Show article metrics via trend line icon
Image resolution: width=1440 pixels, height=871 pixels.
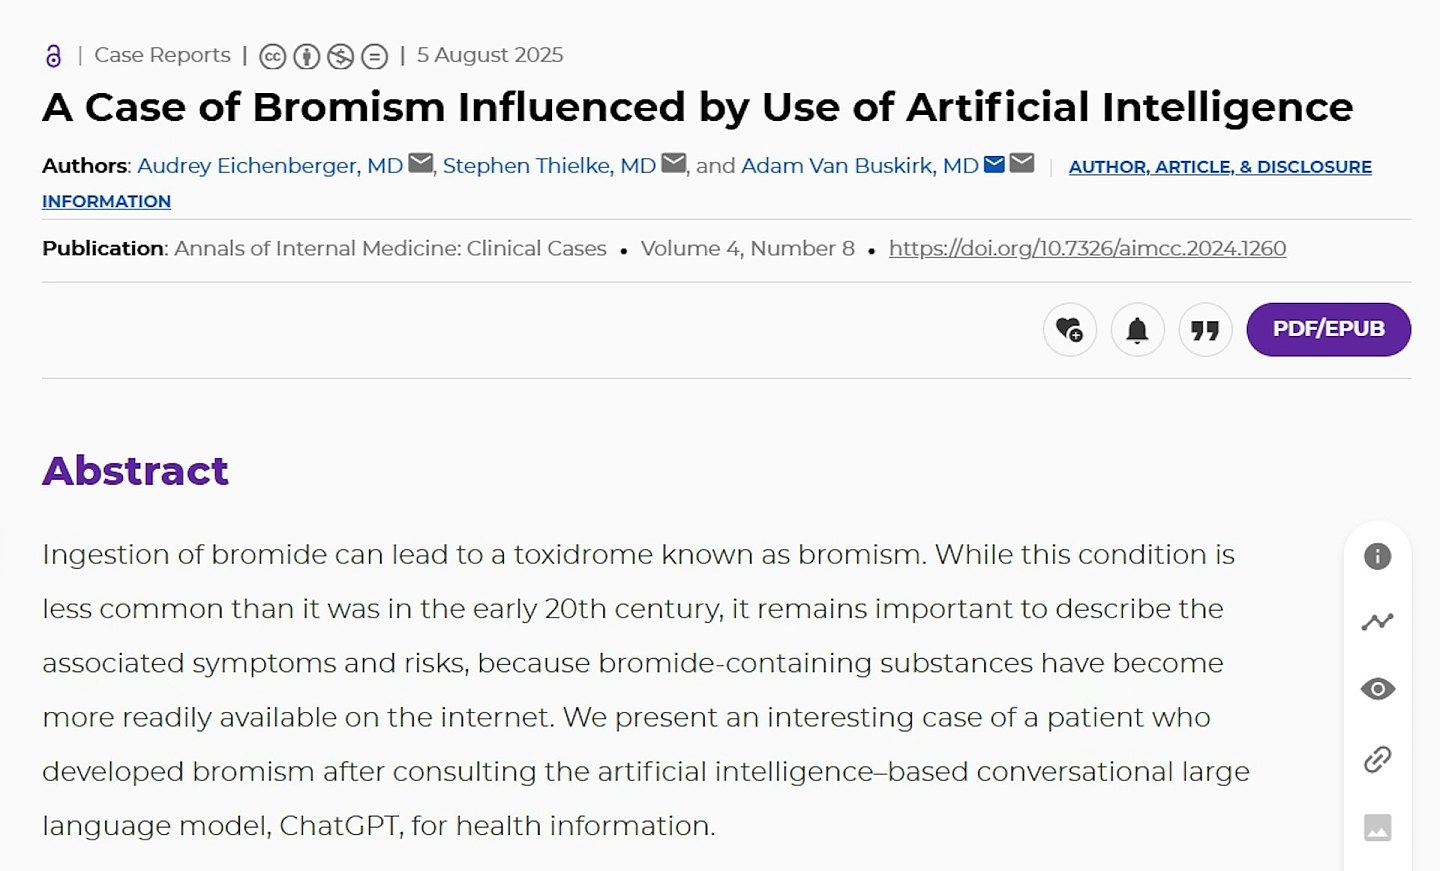[x=1378, y=622]
